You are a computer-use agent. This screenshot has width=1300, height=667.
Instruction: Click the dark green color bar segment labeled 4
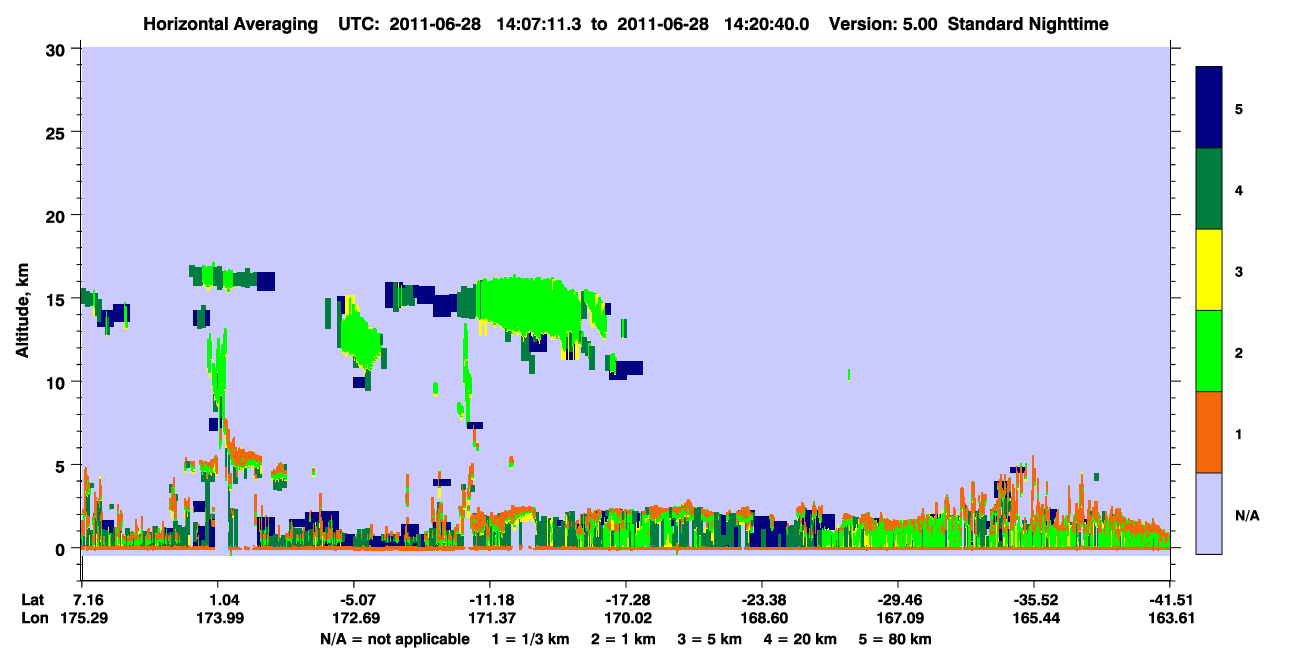point(1209,189)
